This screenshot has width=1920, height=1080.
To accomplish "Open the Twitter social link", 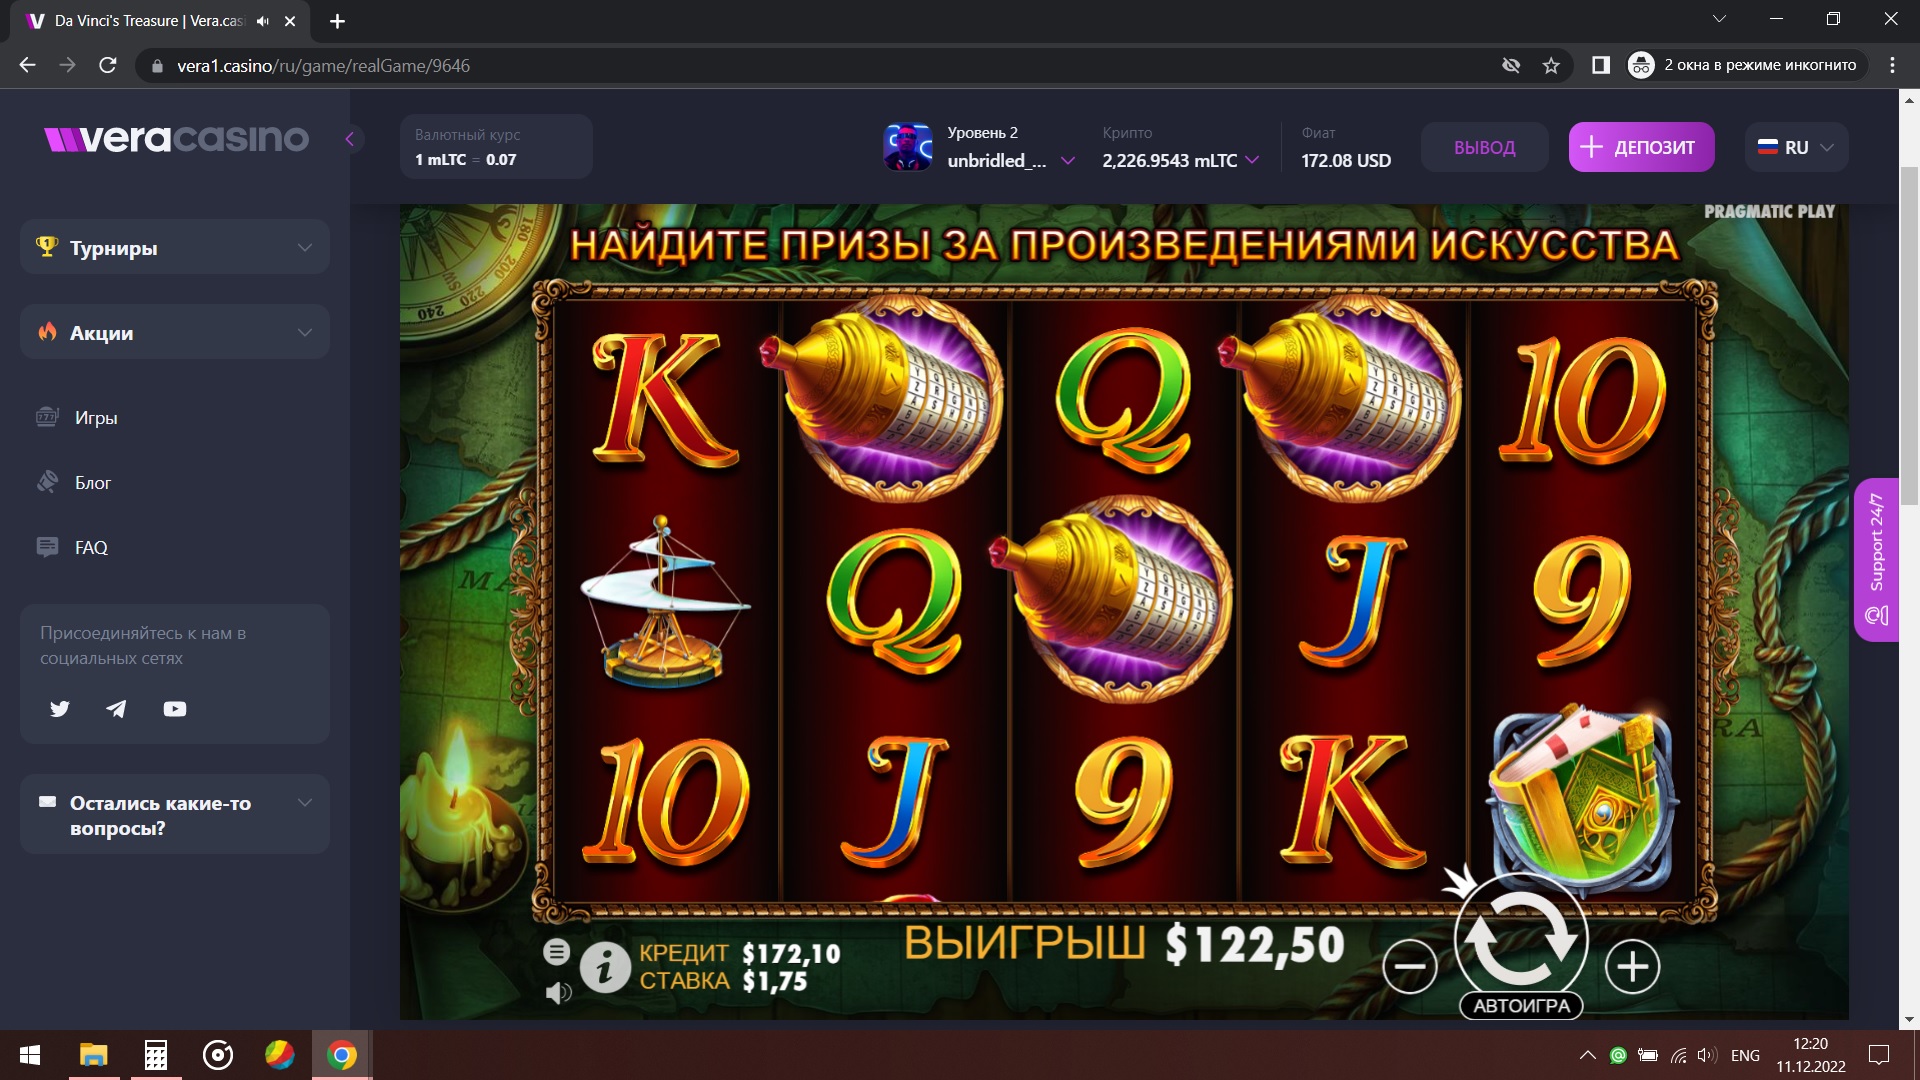I will (60, 709).
